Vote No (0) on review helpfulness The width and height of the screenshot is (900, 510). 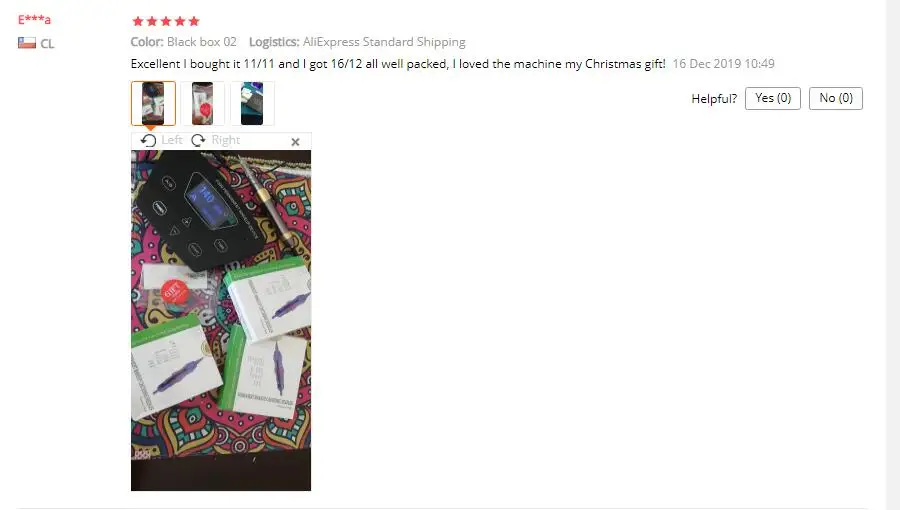836,98
